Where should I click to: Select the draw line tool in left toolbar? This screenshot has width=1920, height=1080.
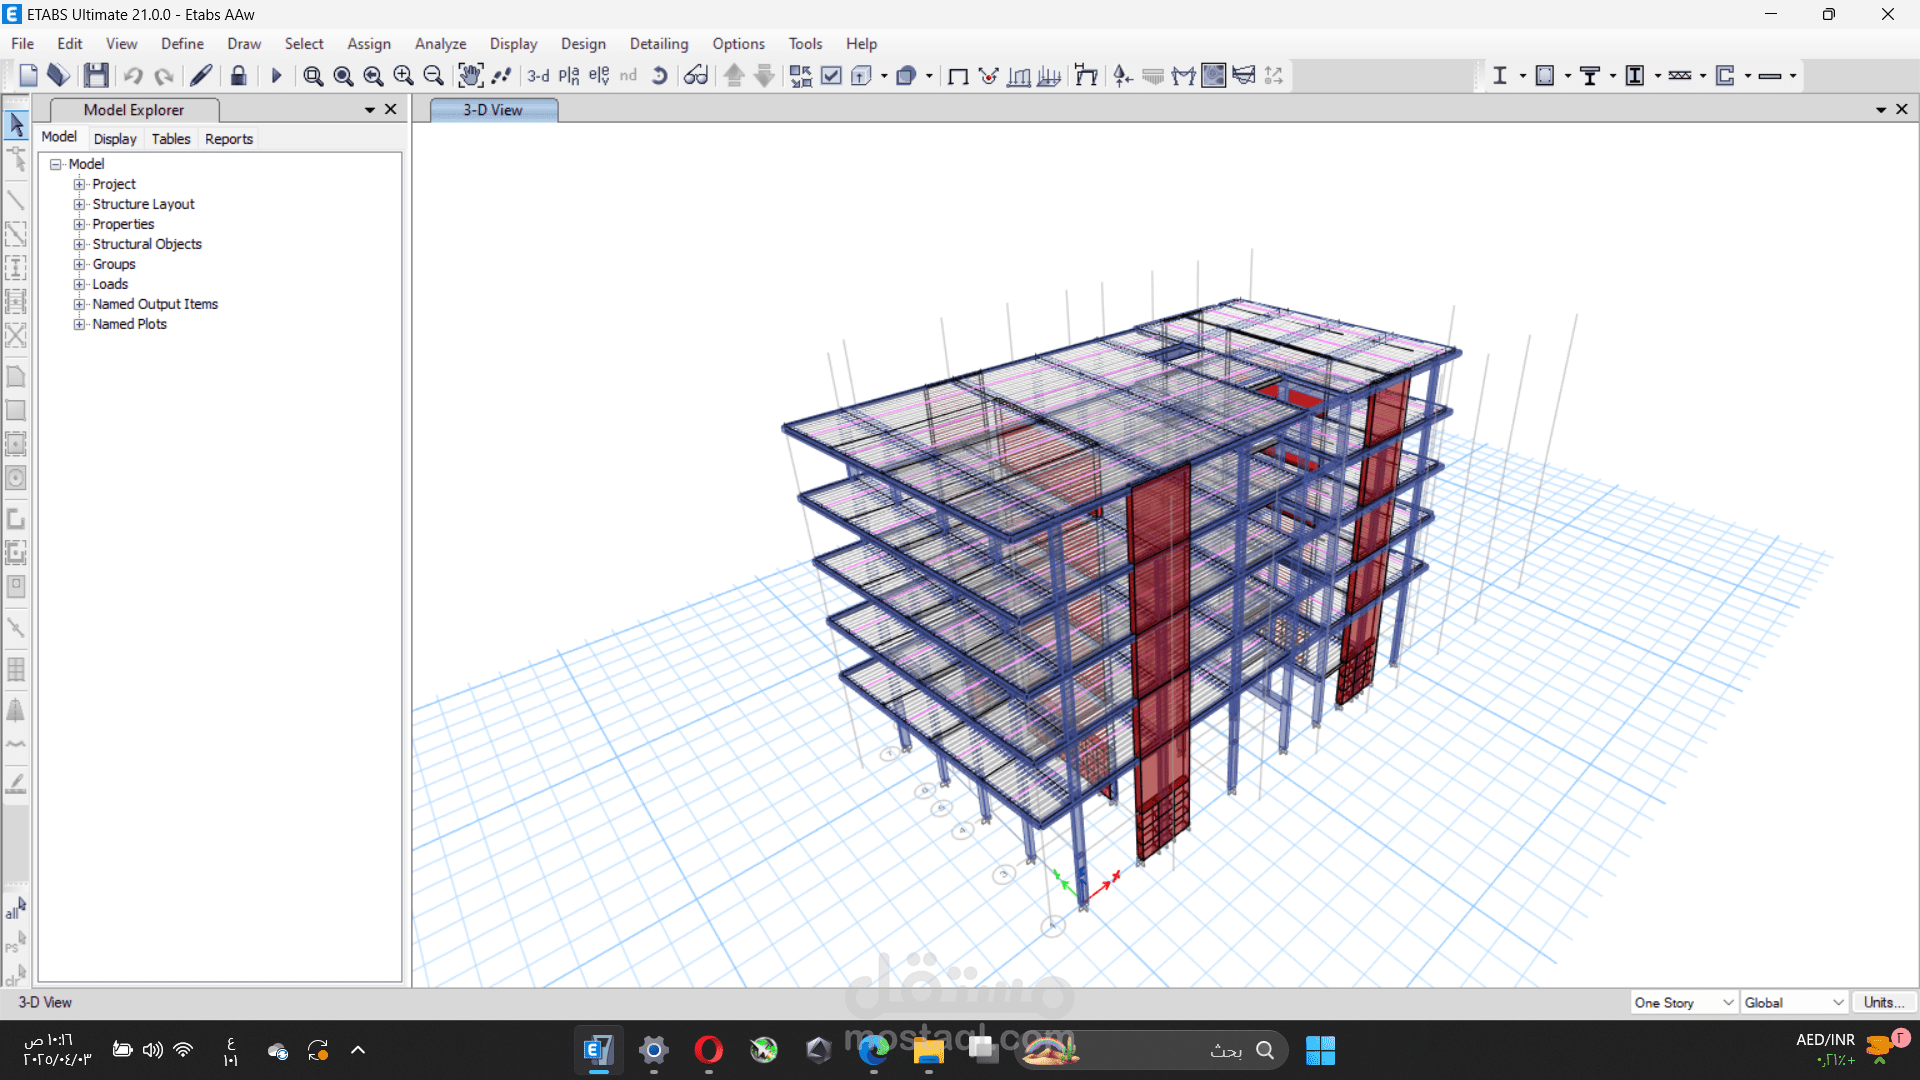point(16,200)
